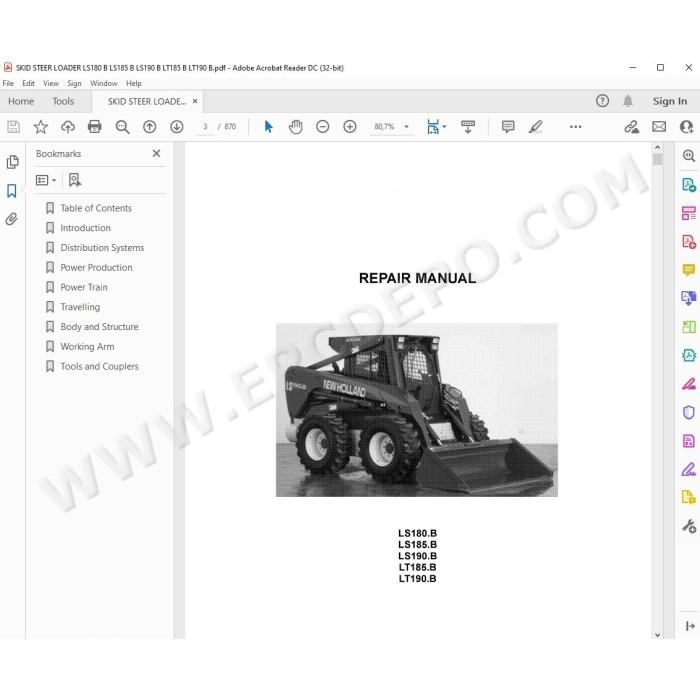Open more tools ellipsis

tap(575, 127)
